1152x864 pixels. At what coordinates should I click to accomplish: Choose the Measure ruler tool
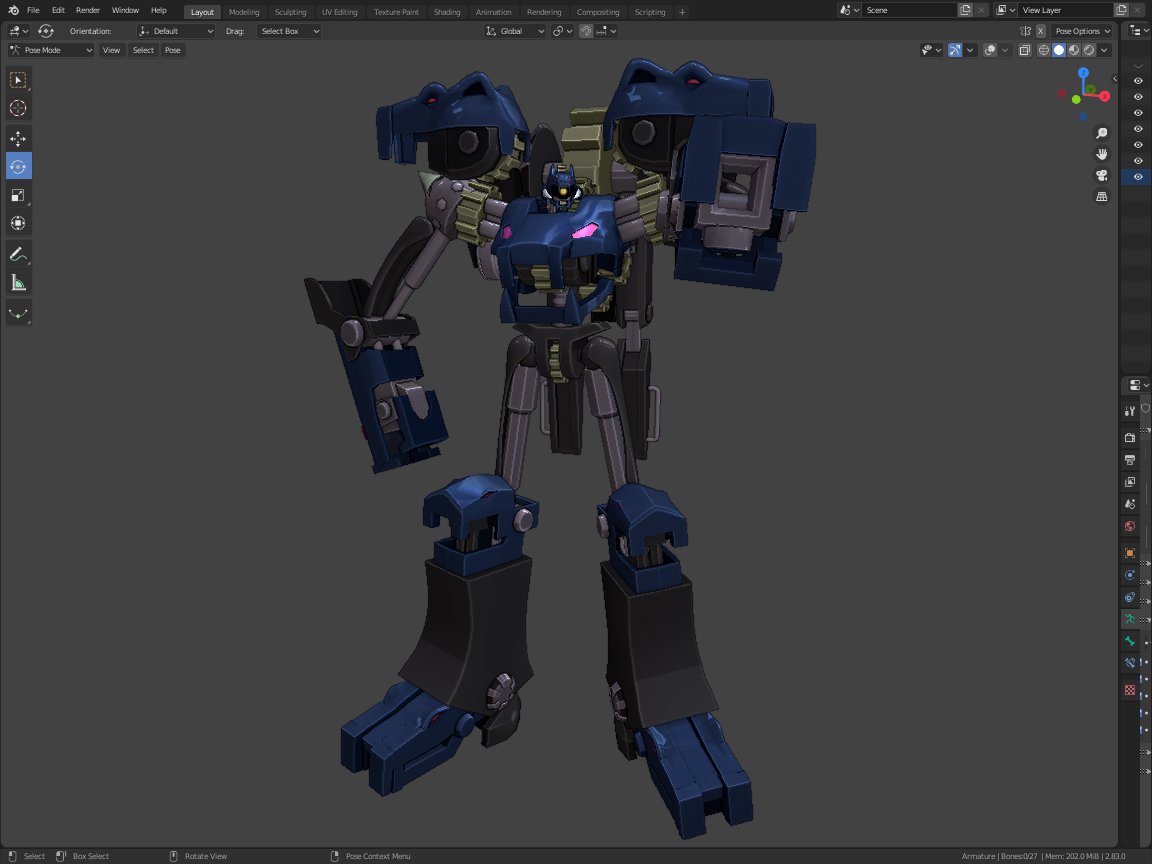coord(18,284)
